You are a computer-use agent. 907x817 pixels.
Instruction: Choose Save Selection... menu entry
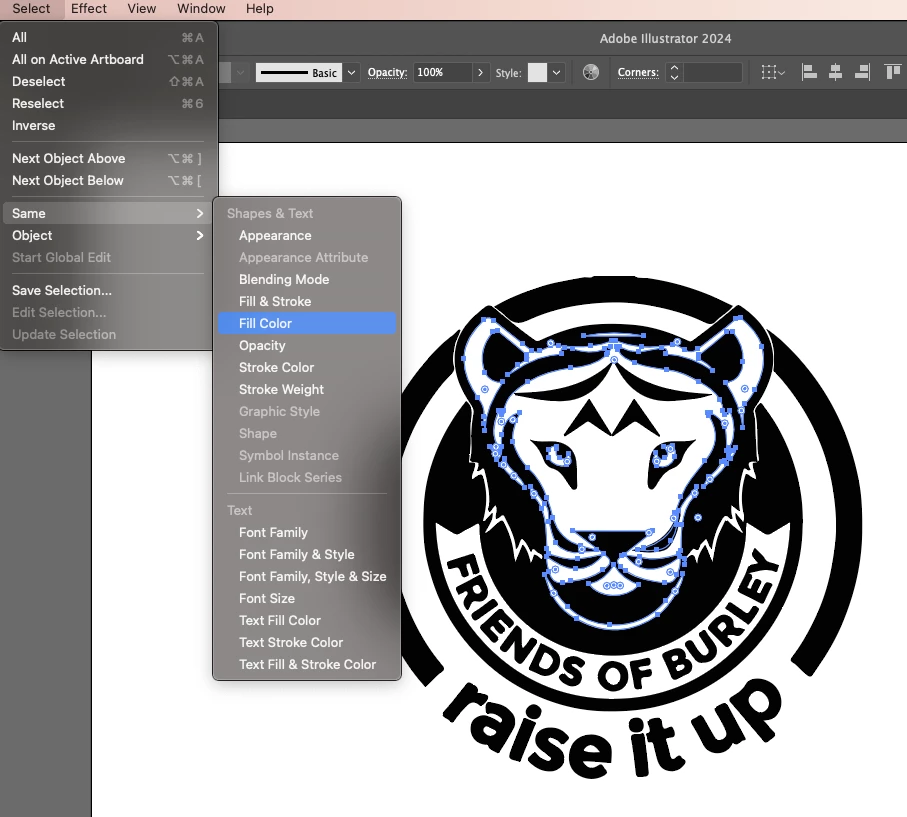(108, 290)
